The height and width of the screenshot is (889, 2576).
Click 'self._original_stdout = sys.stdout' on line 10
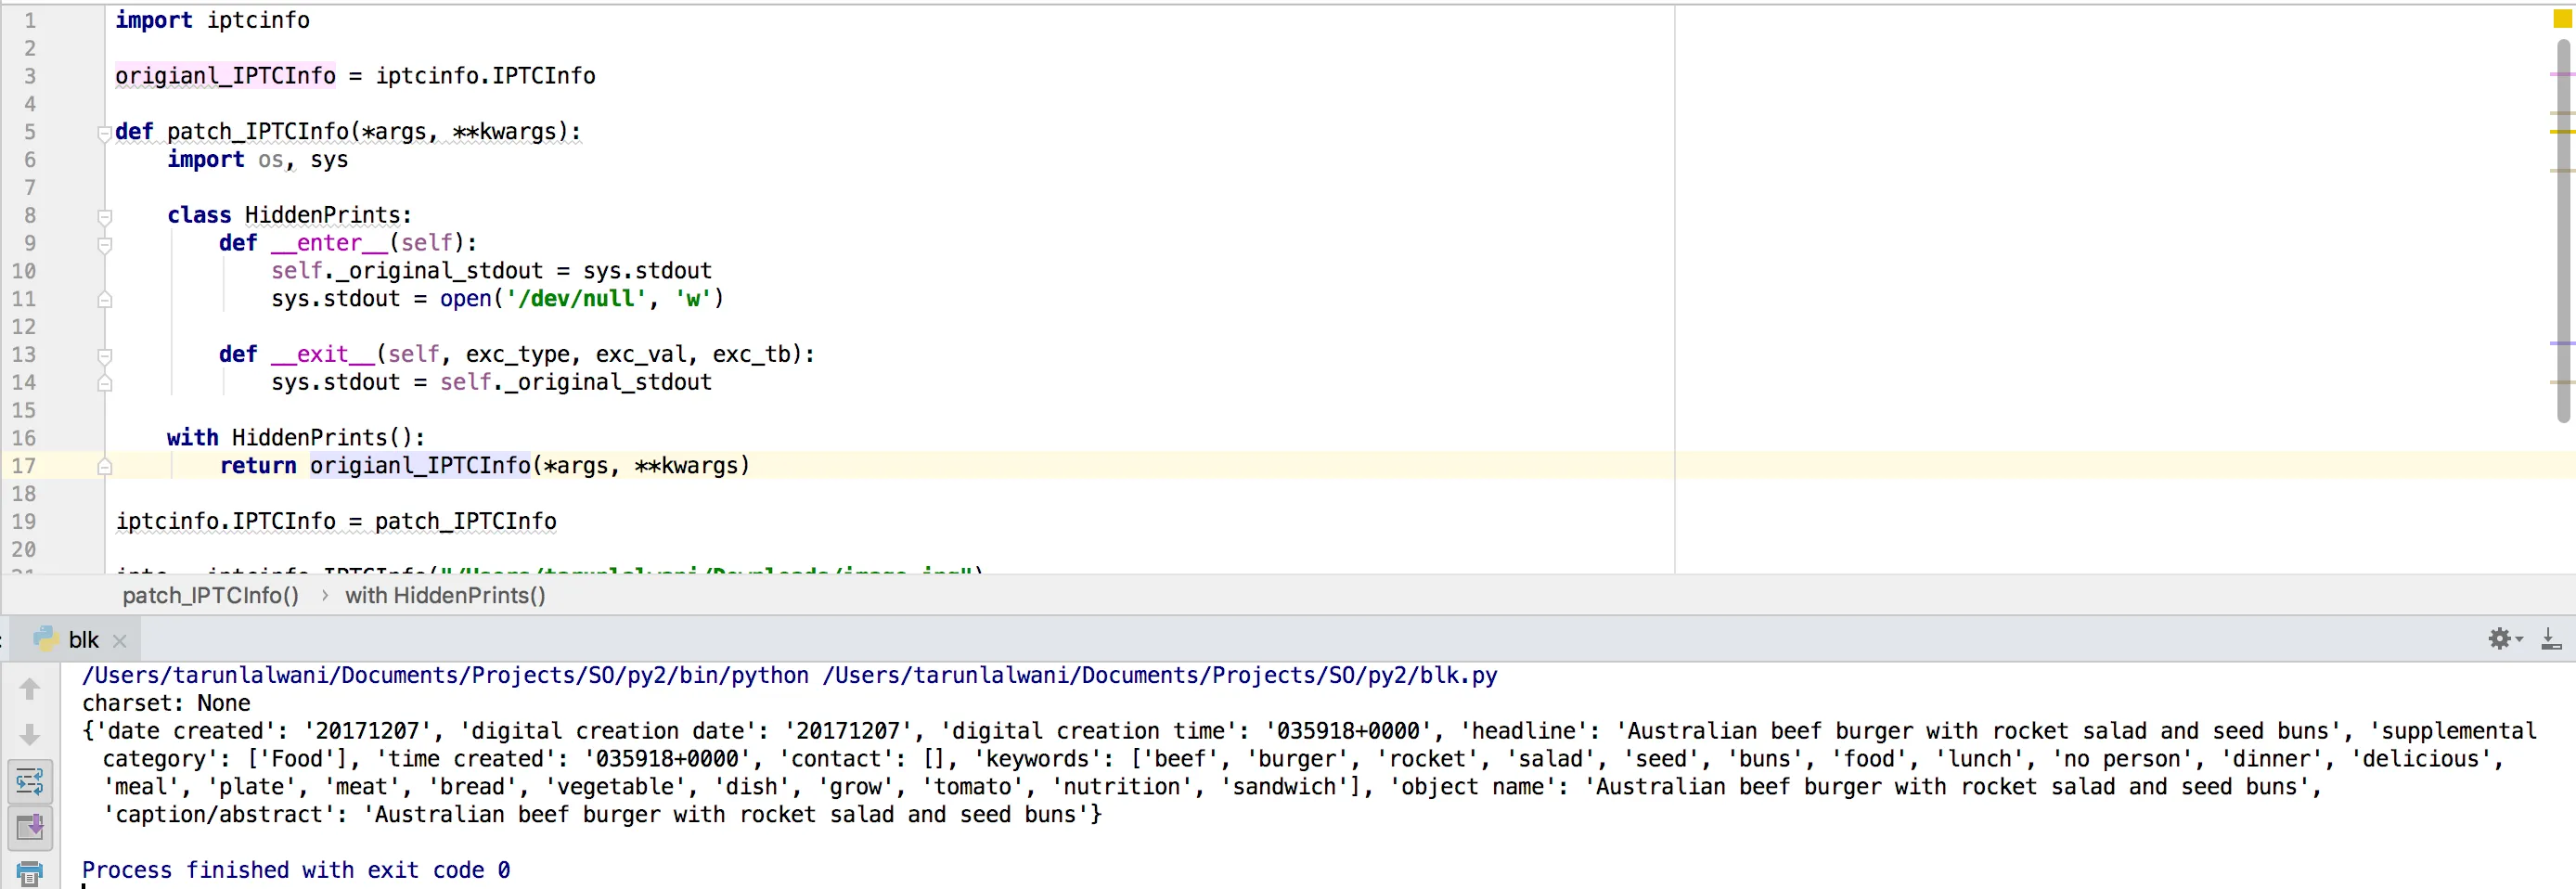491,271
